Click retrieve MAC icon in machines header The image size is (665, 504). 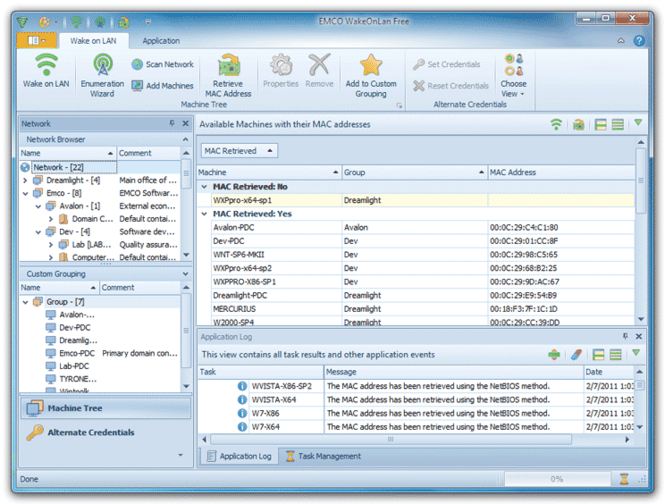578,124
